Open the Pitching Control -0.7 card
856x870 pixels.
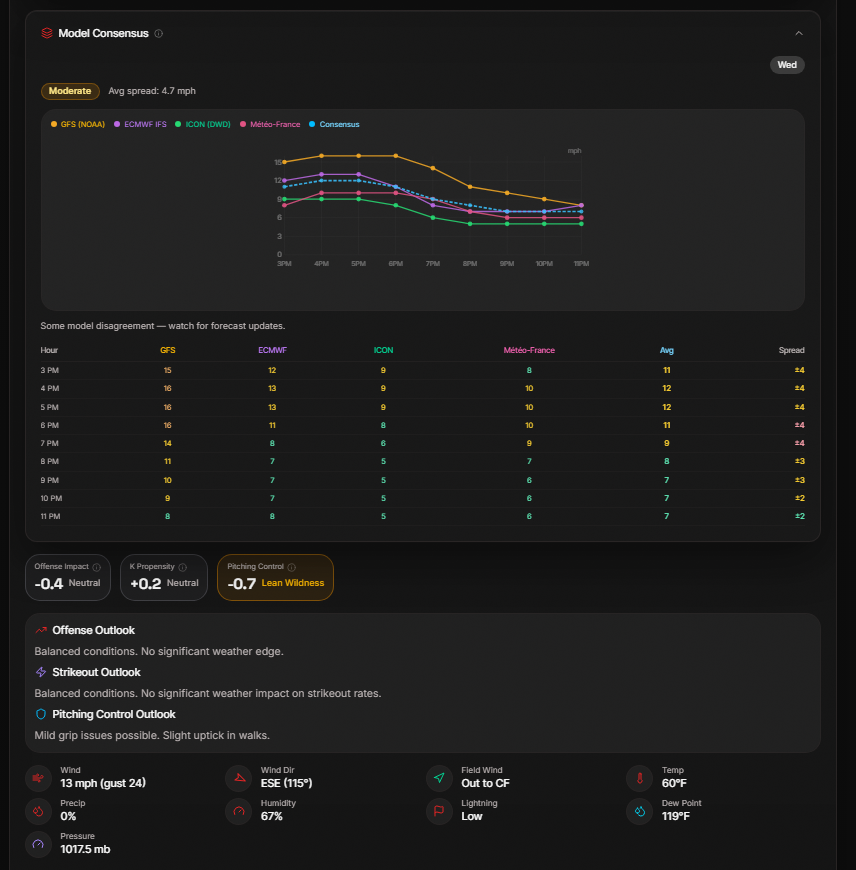click(275, 577)
